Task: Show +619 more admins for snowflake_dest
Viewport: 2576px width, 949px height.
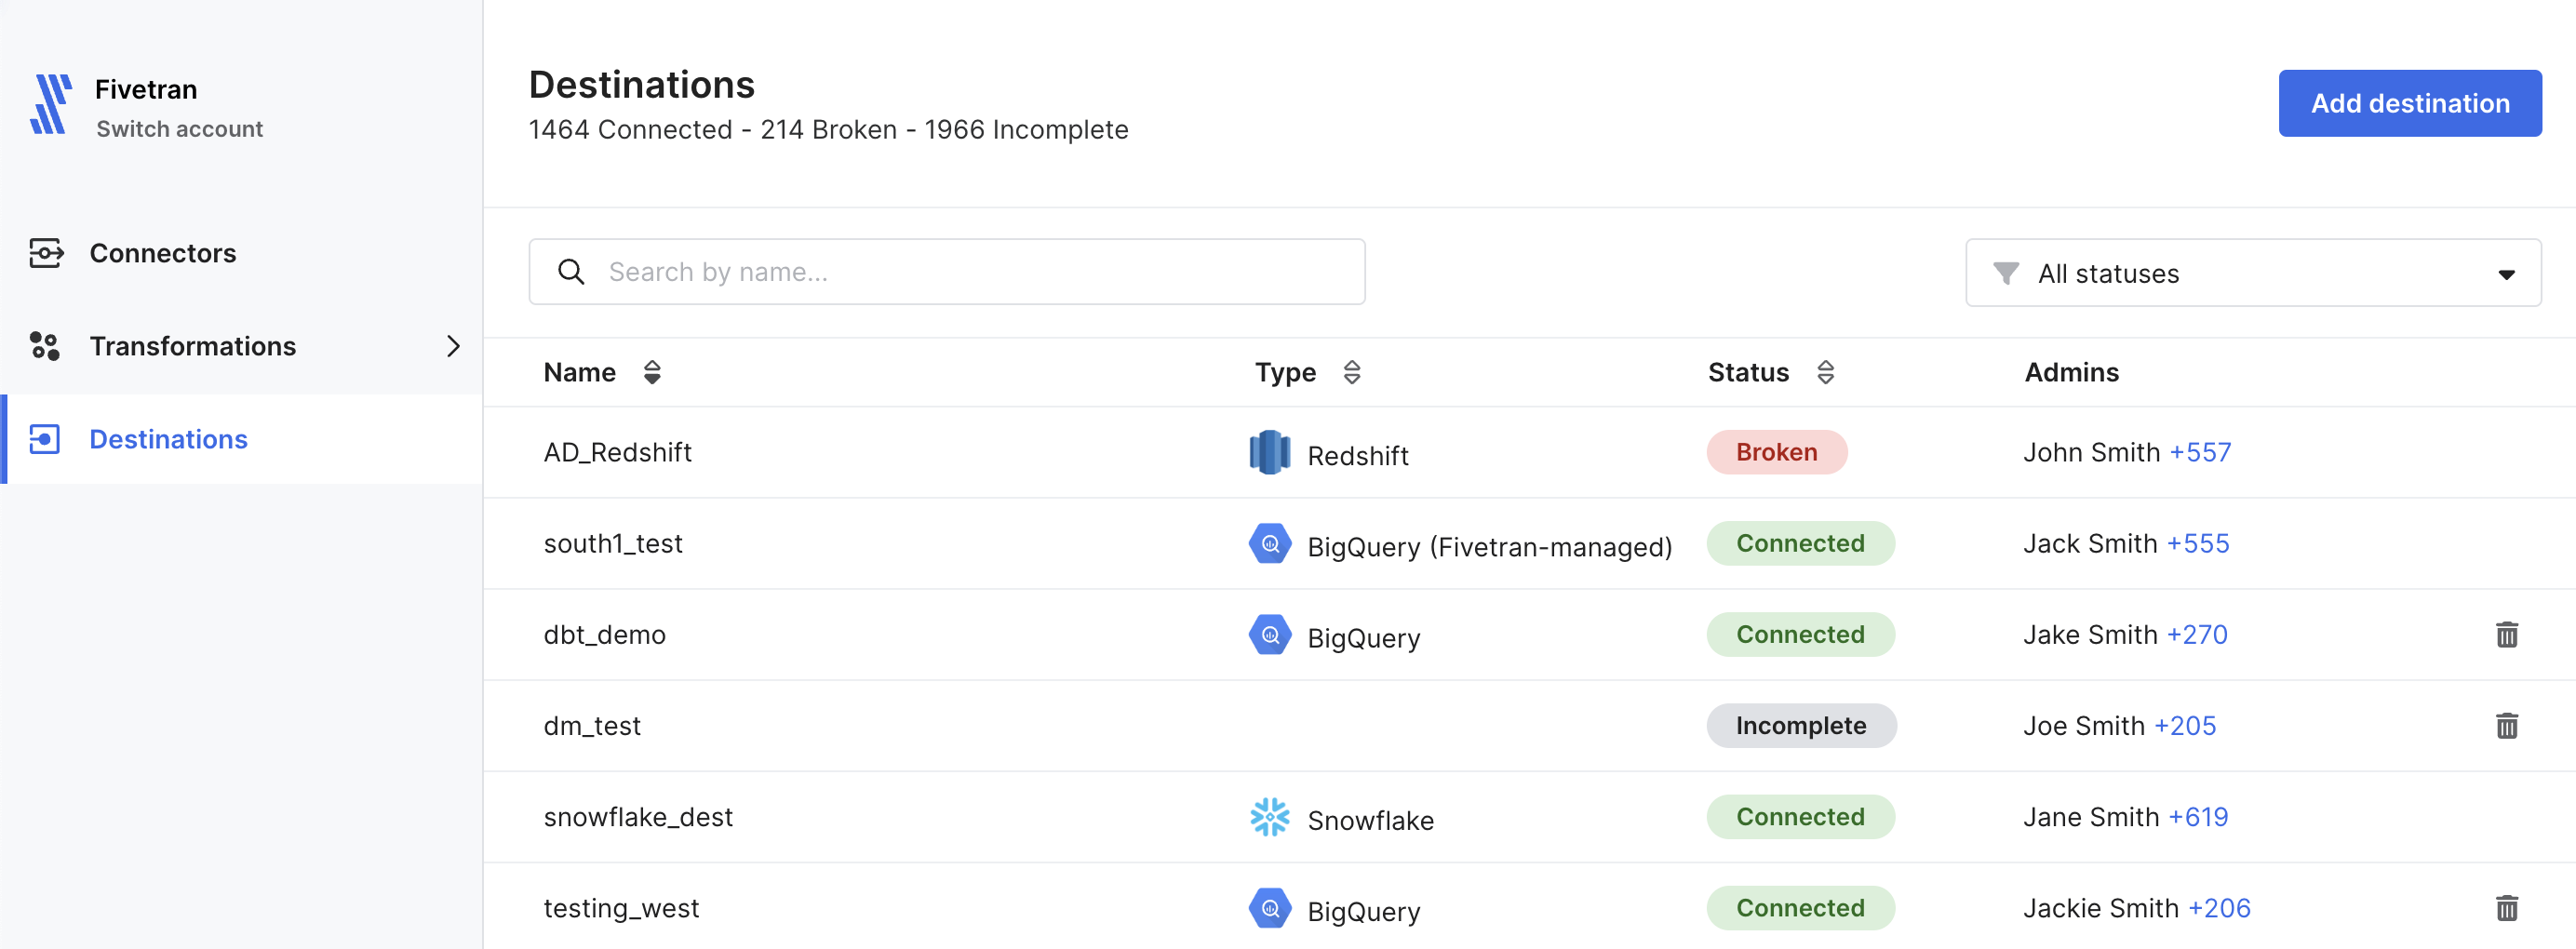Action: point(2198,817)
